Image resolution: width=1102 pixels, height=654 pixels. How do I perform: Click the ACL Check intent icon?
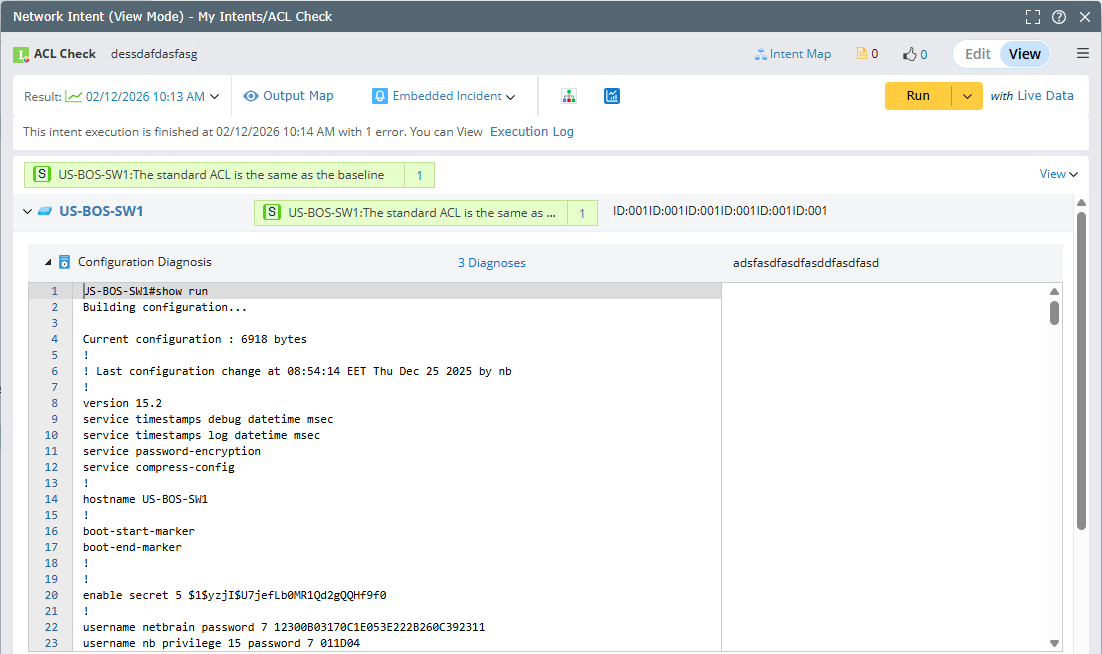pyautogui.click(x=21, y=55)
